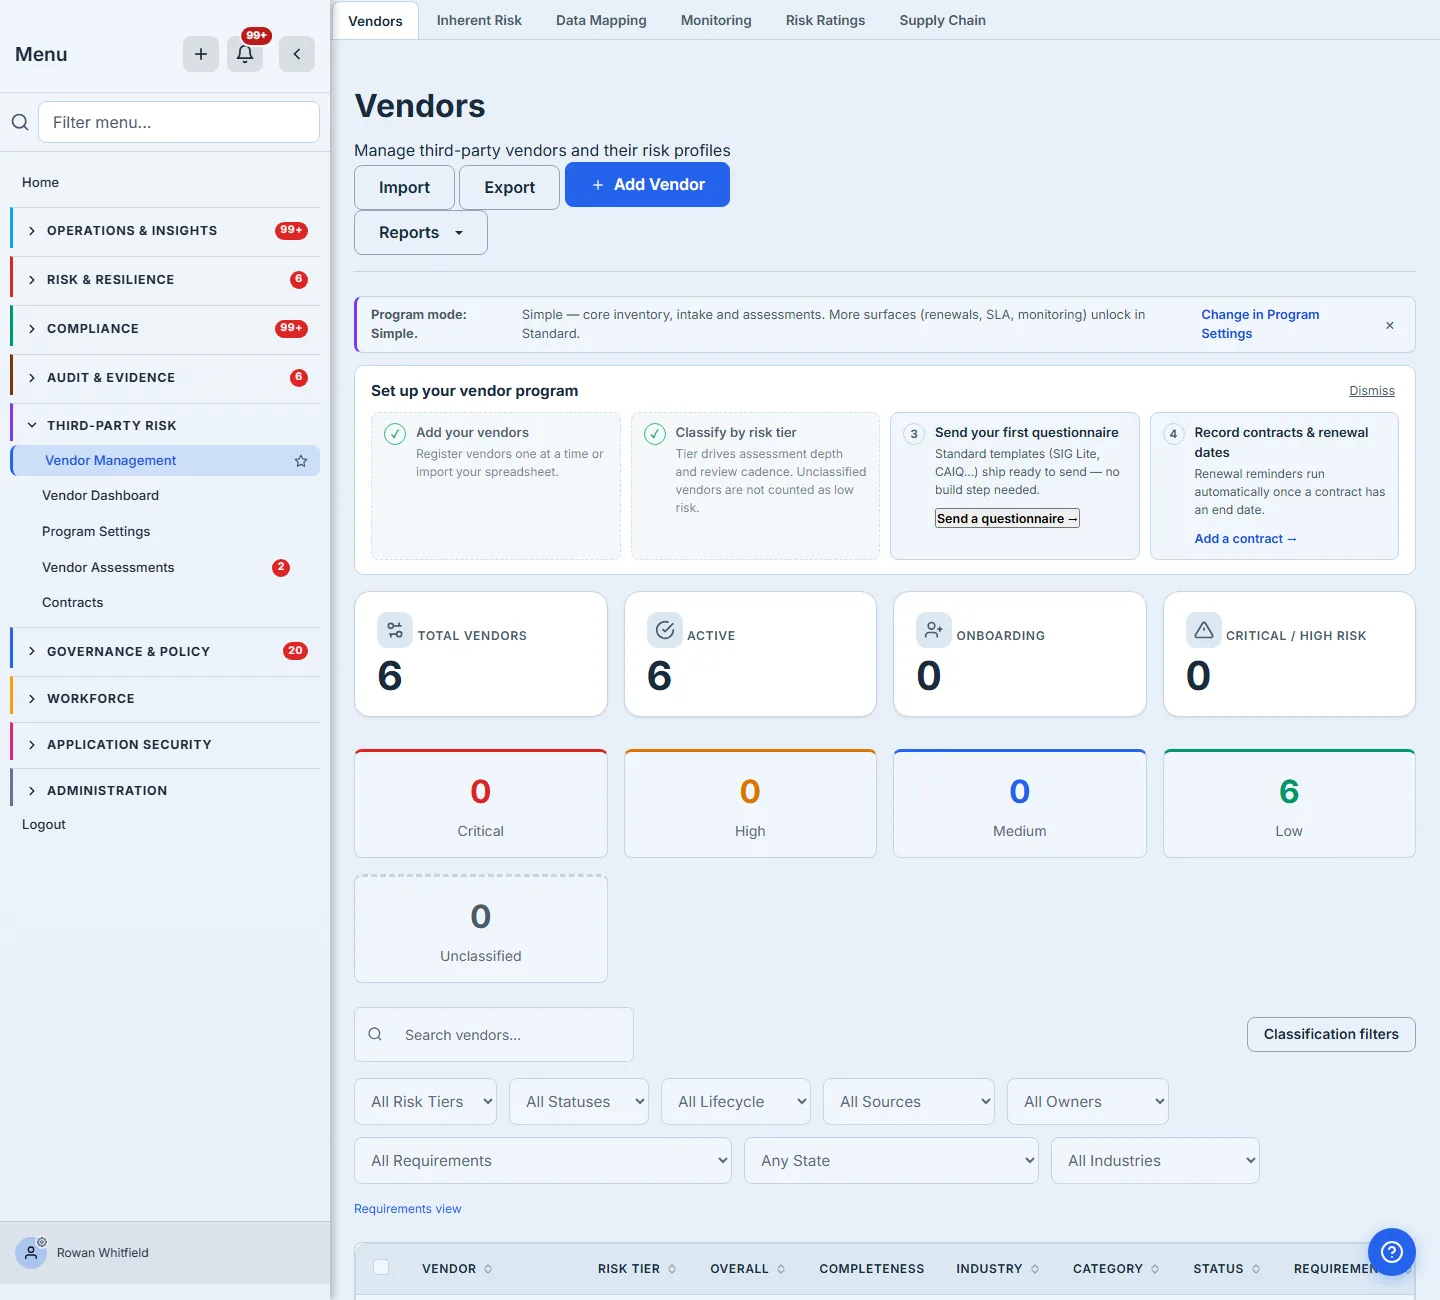Filter by the Low risk card
Screen dimensions: 1440x1300
(1289, 804)
